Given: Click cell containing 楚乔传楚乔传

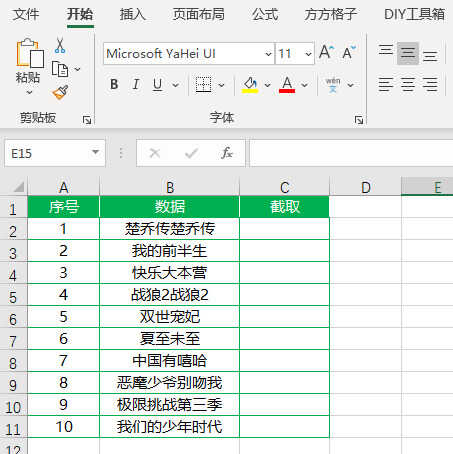Looking at the screenshot, I should [x=170, y=229].
